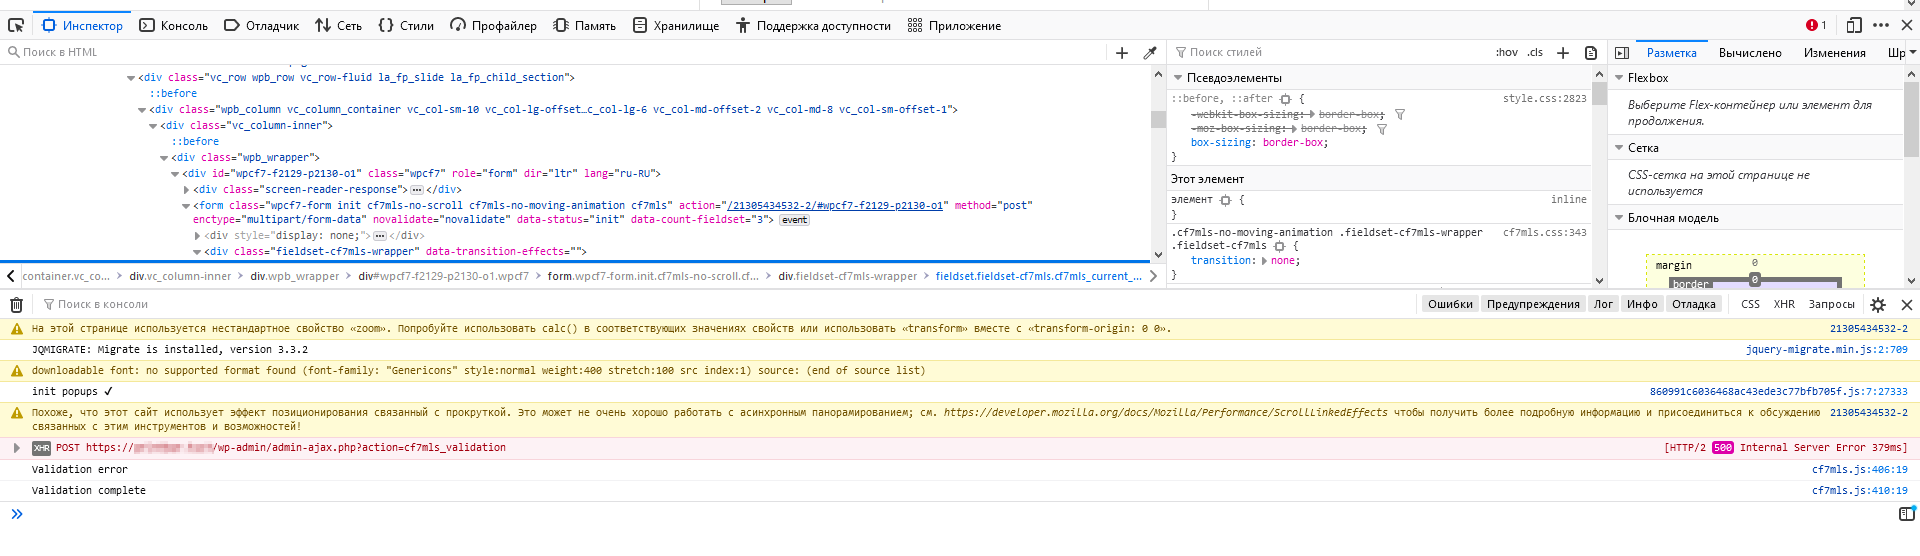Viewport: 1920px width, 556px height.
Task: Open the Изменения sidebar tab
Action: point(1834,53)
